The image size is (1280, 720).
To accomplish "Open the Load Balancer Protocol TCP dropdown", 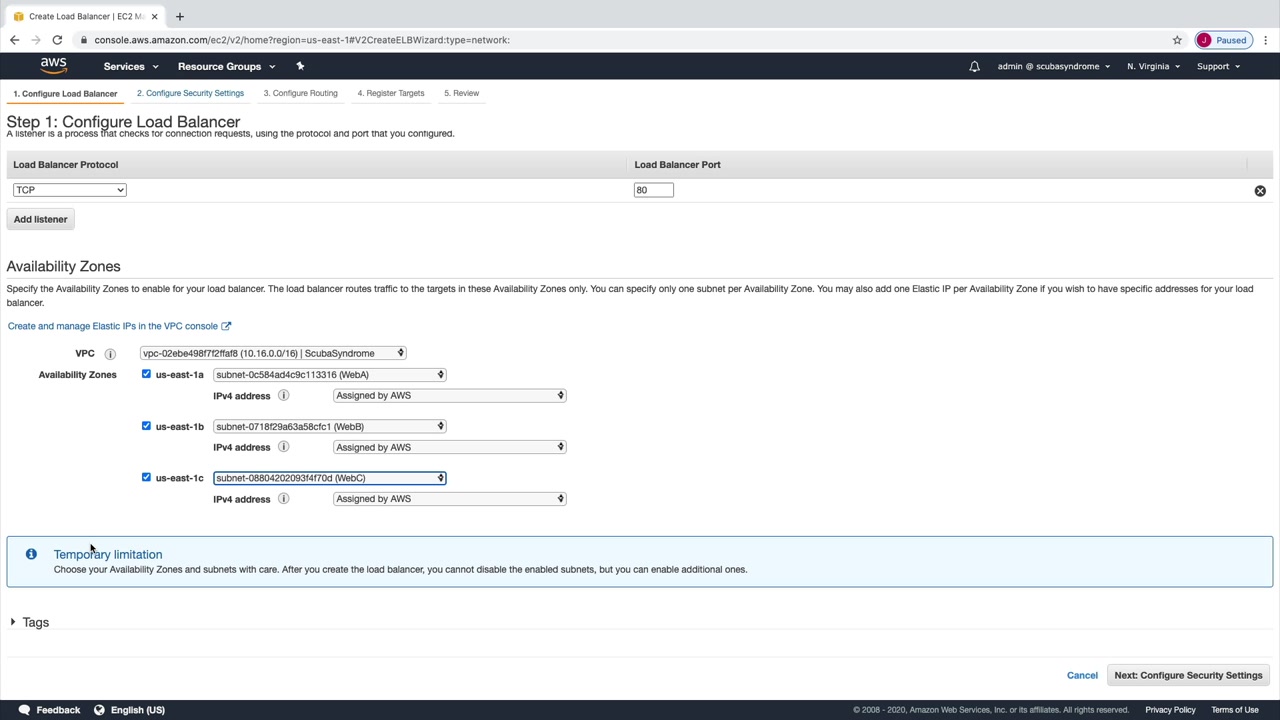I will pyautogui.click(x=70, y=190).
